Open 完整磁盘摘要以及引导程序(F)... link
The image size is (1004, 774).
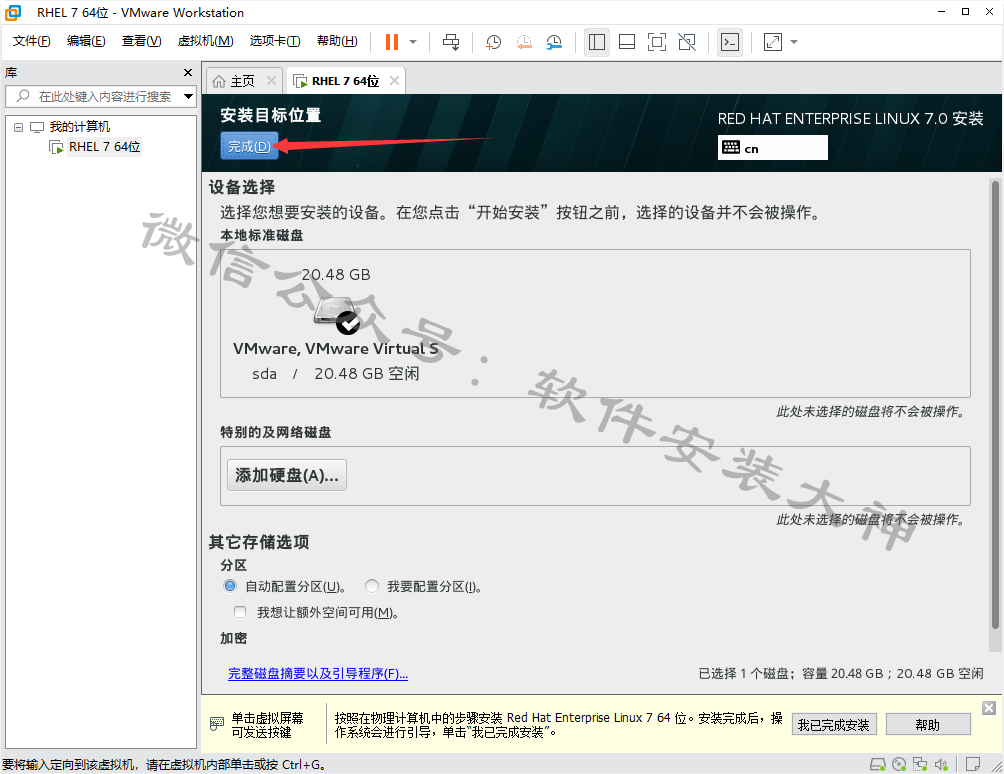[318, 673]
